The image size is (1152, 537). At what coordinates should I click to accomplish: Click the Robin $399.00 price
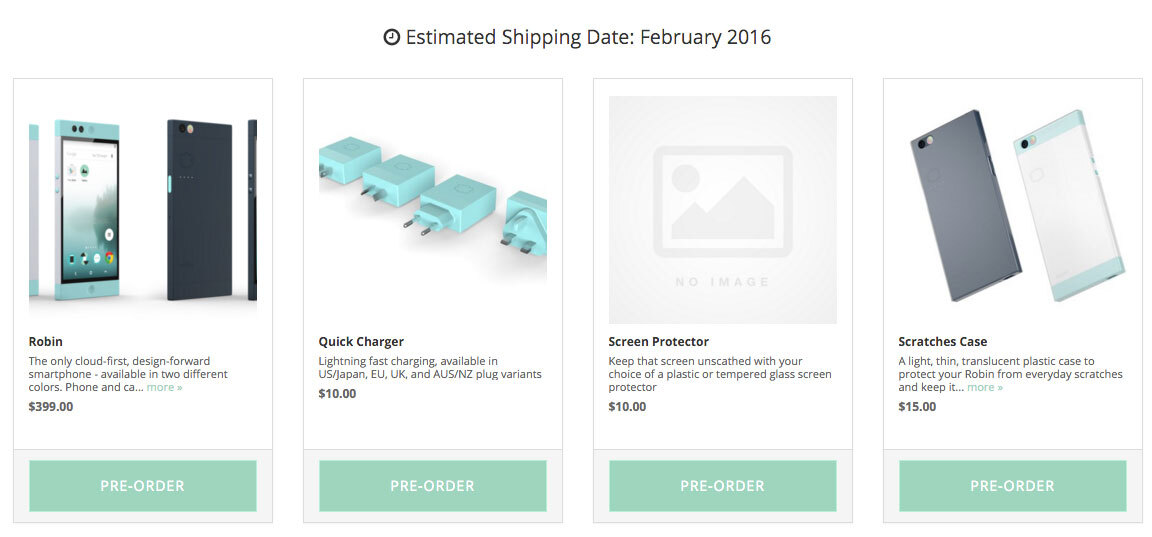tap(51, 406)
